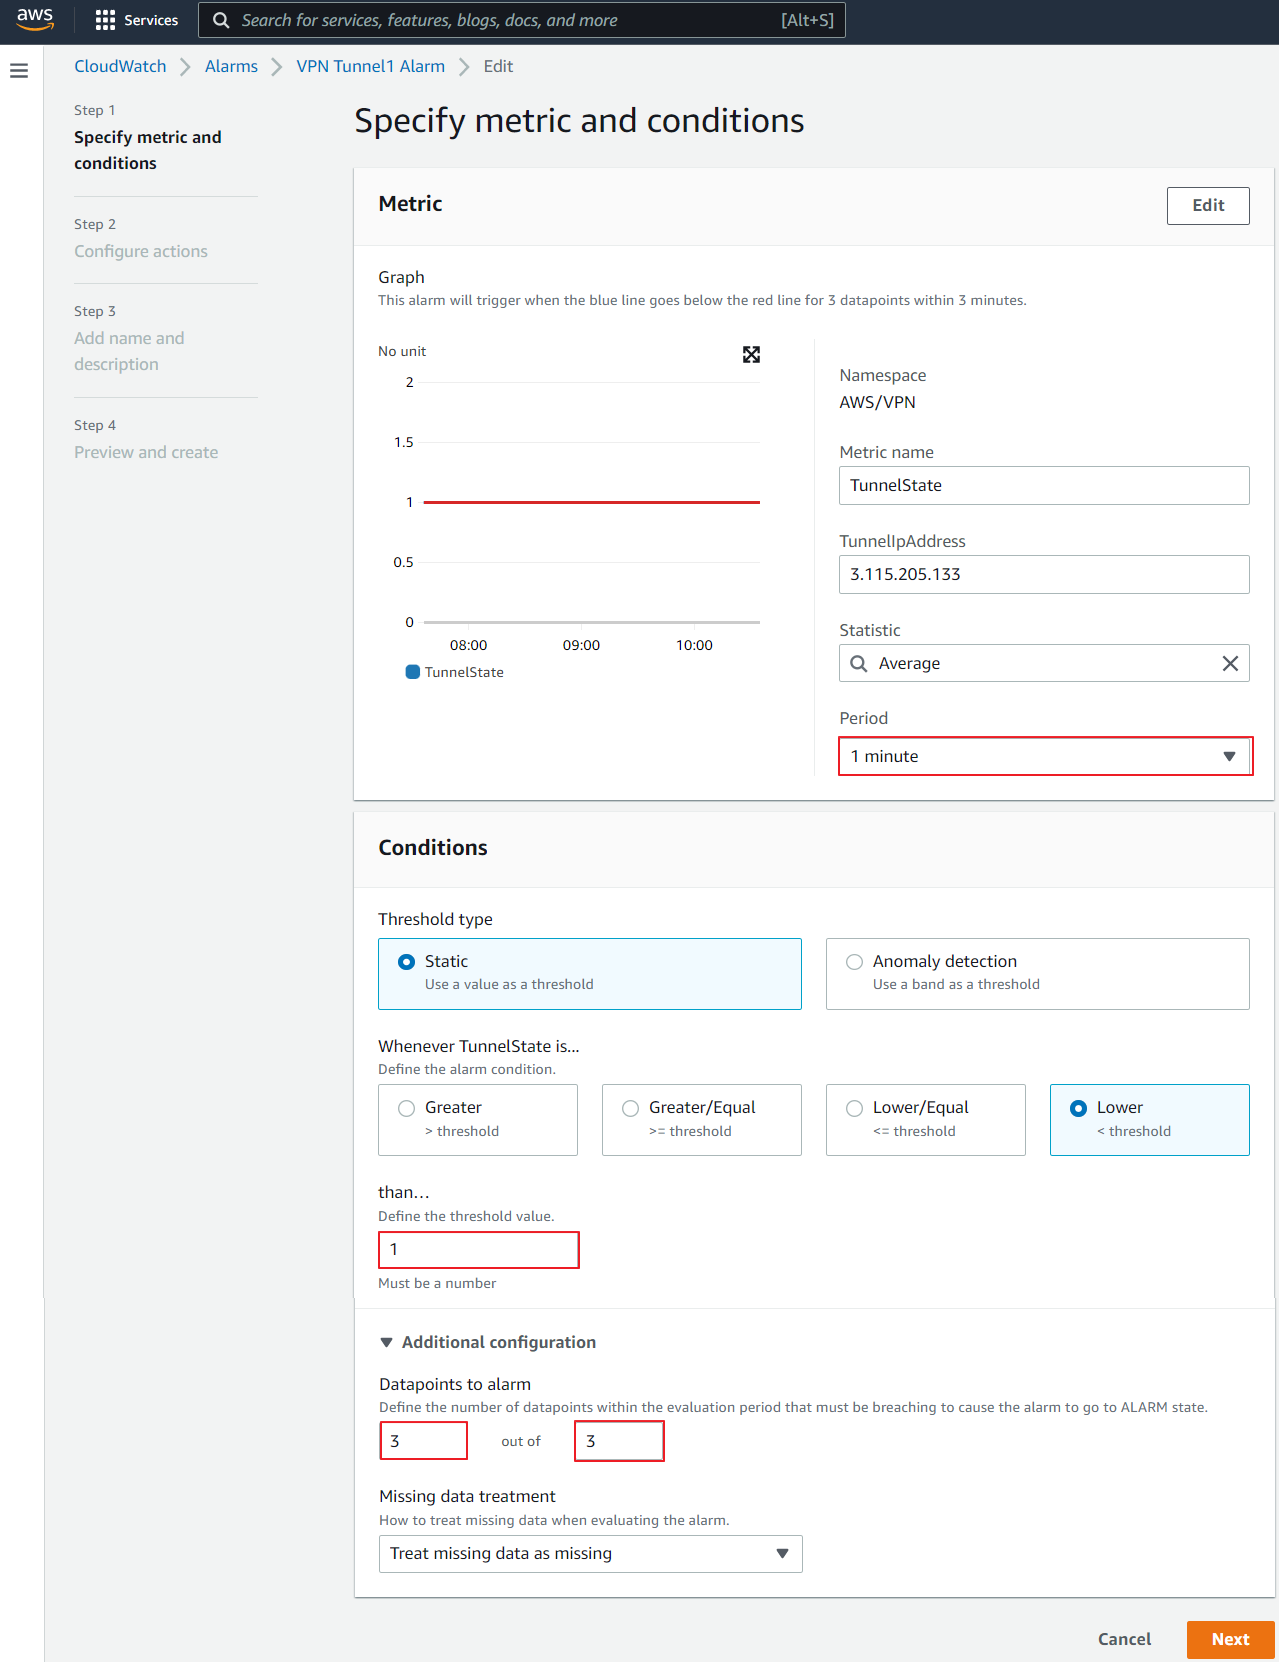Click the magnifier icon in Statistic field
The image size is (1279, 1663).
click(x=859, y=664)
